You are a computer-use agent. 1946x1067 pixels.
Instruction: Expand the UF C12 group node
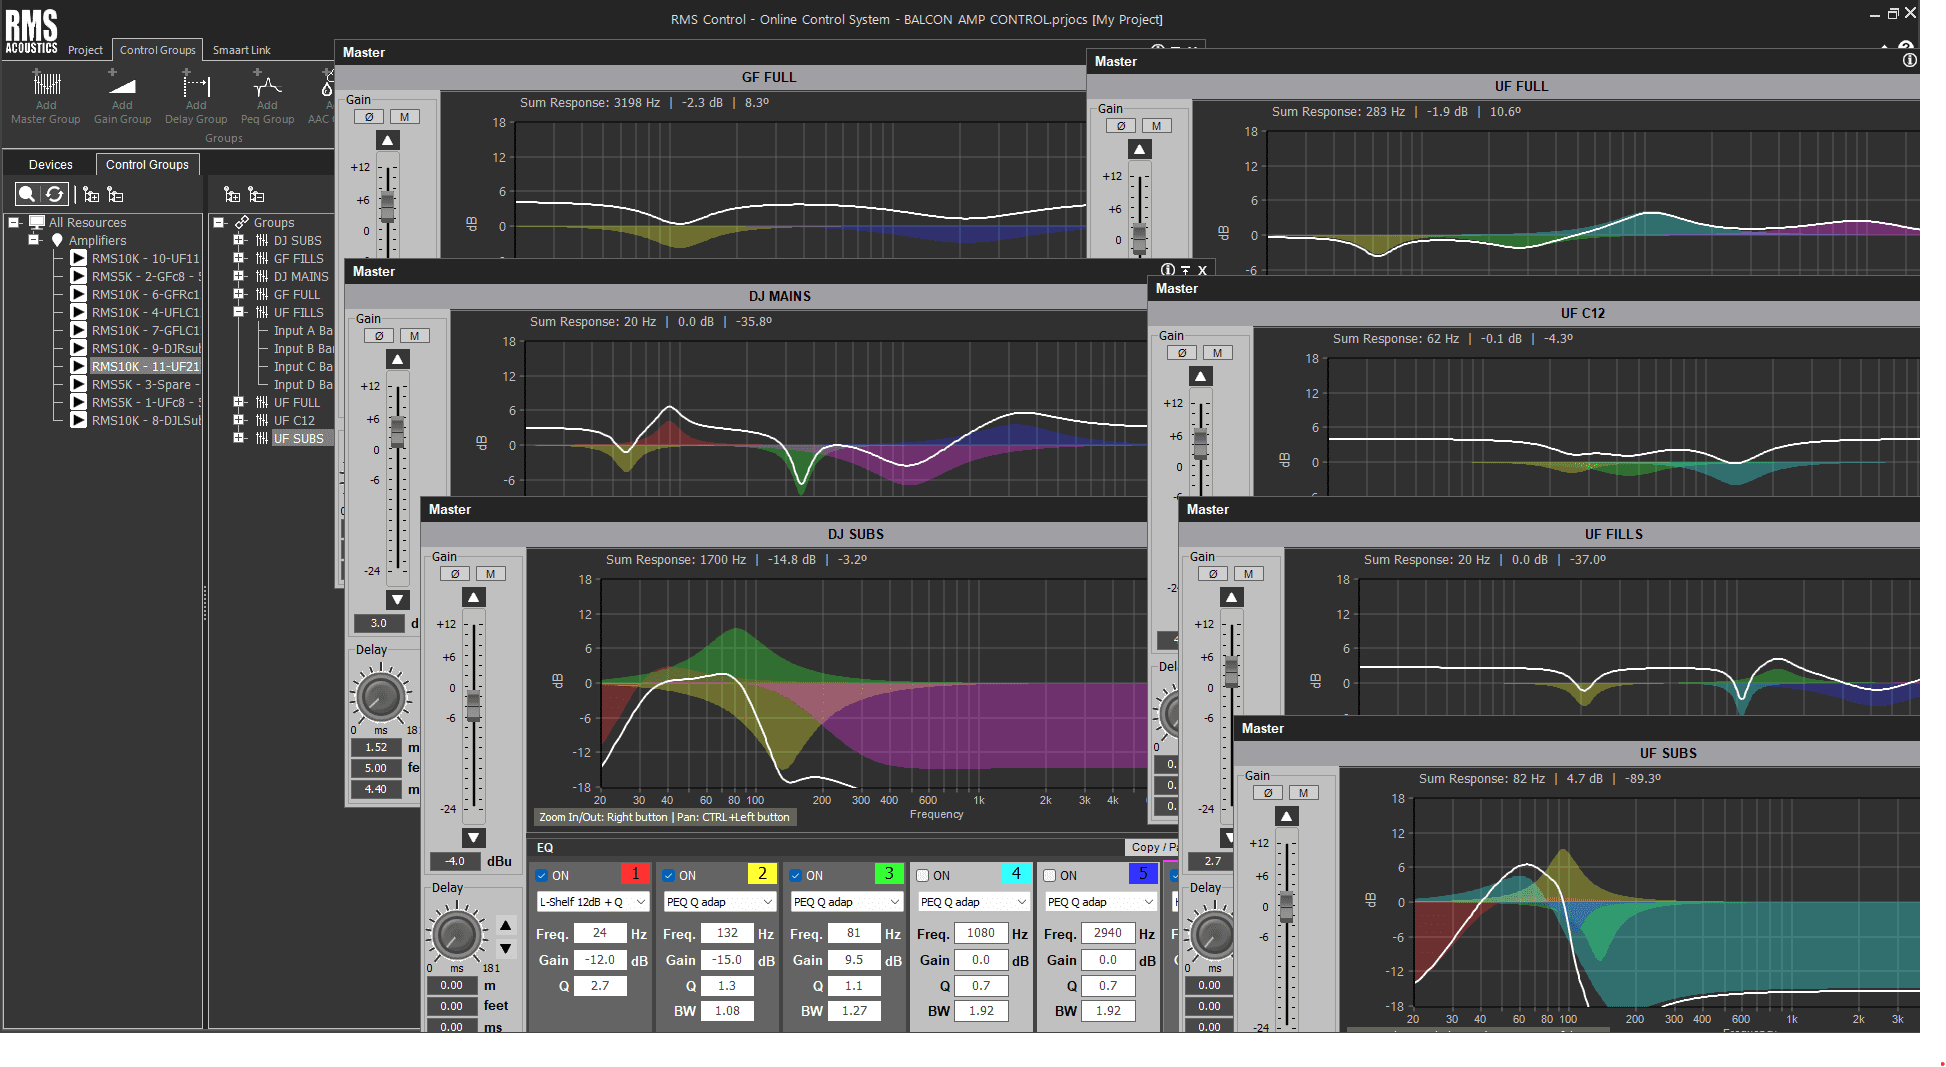pyautogui.click(x=239, y=420)
